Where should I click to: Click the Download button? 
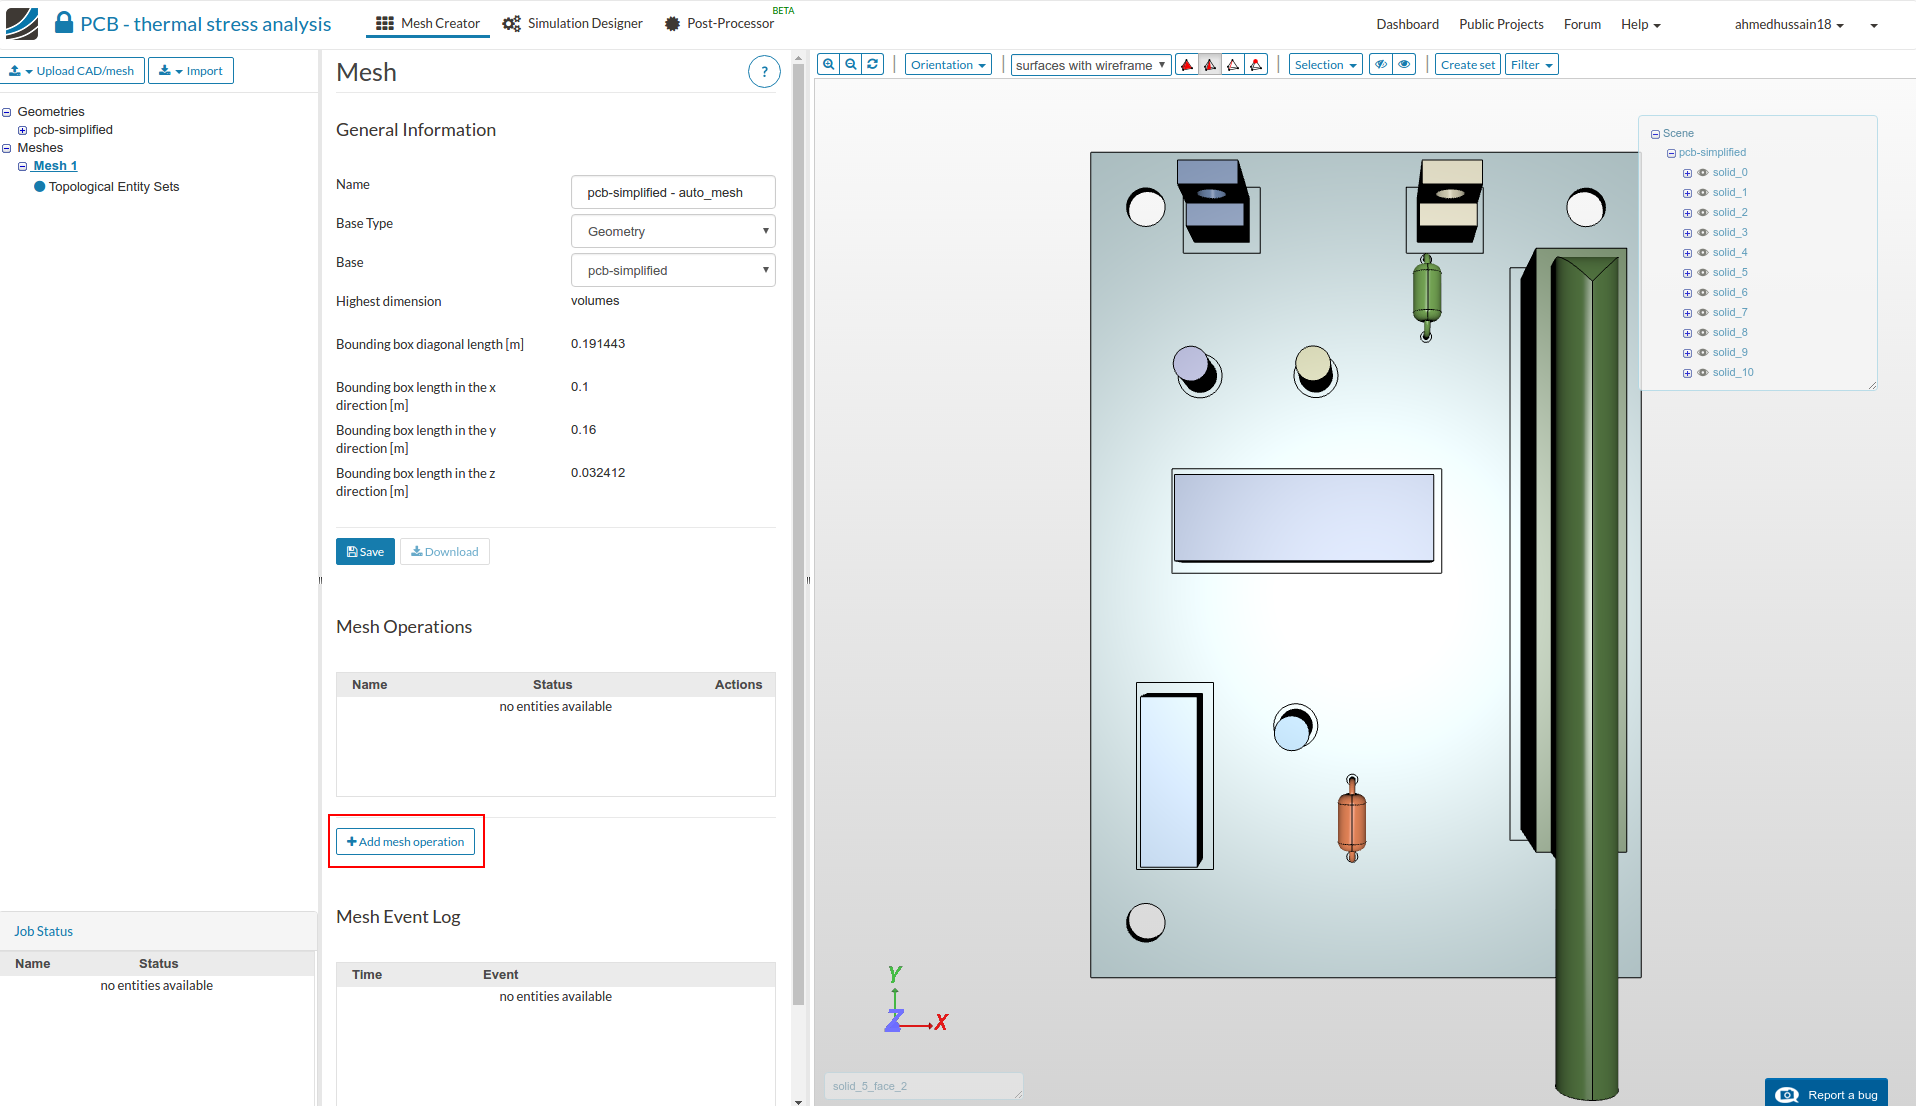[x=445, y=552]
